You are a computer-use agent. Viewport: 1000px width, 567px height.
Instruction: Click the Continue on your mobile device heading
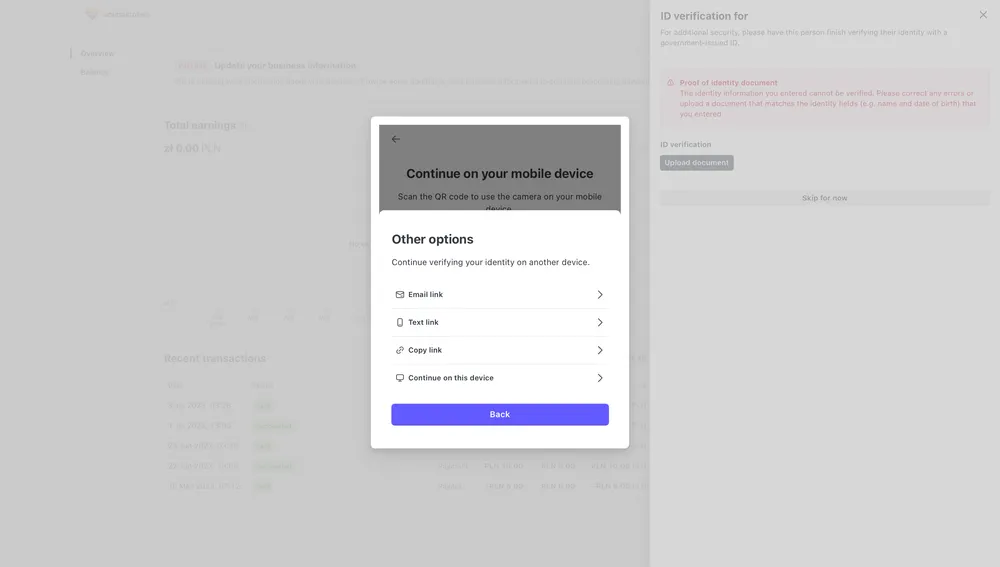pyautogui.click(x=500, y=173)
